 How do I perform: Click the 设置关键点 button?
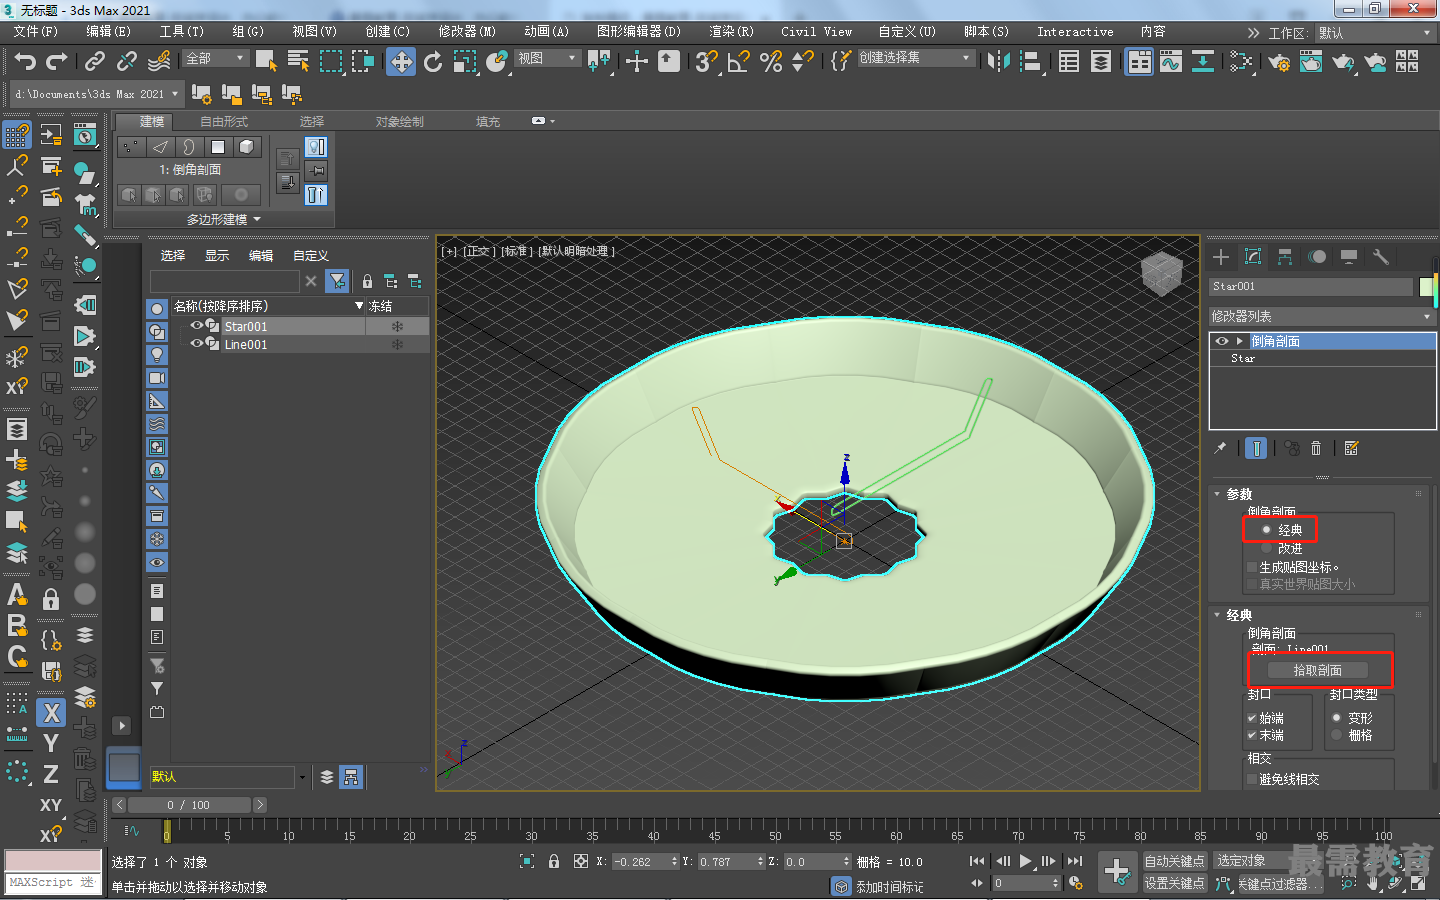1174,883
